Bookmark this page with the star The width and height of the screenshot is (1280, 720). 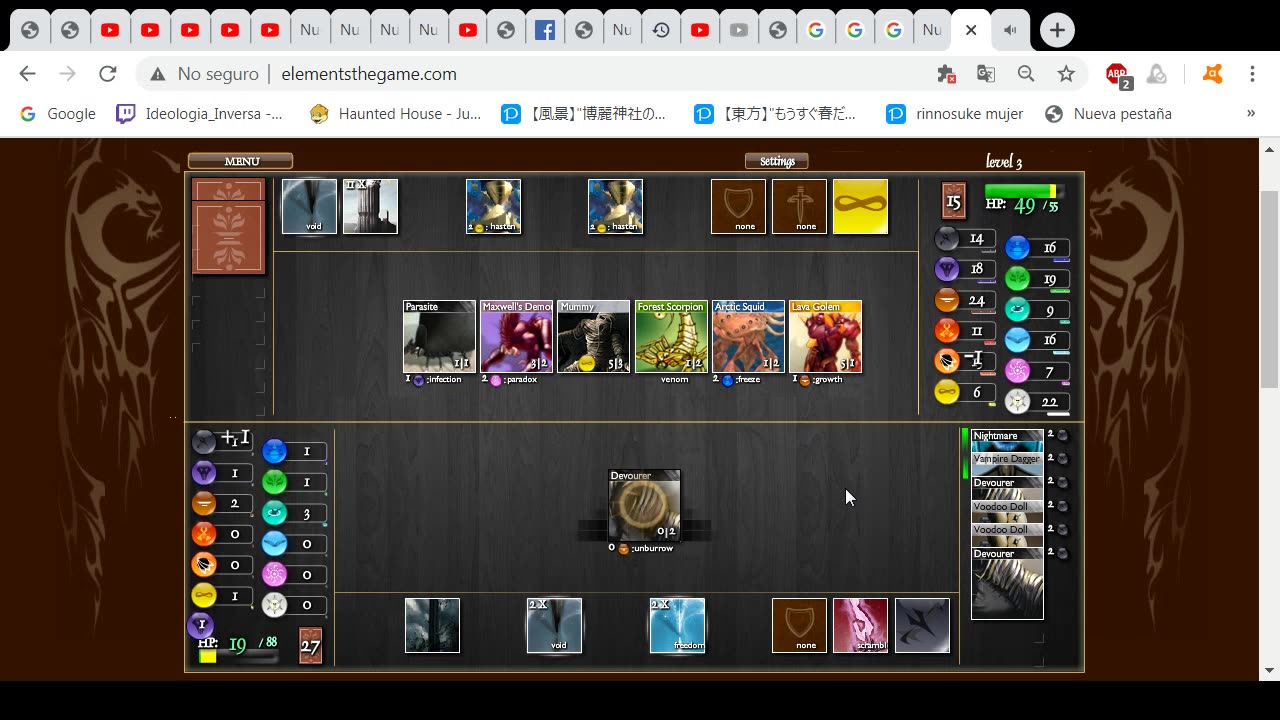click(x=1066, y=74)
